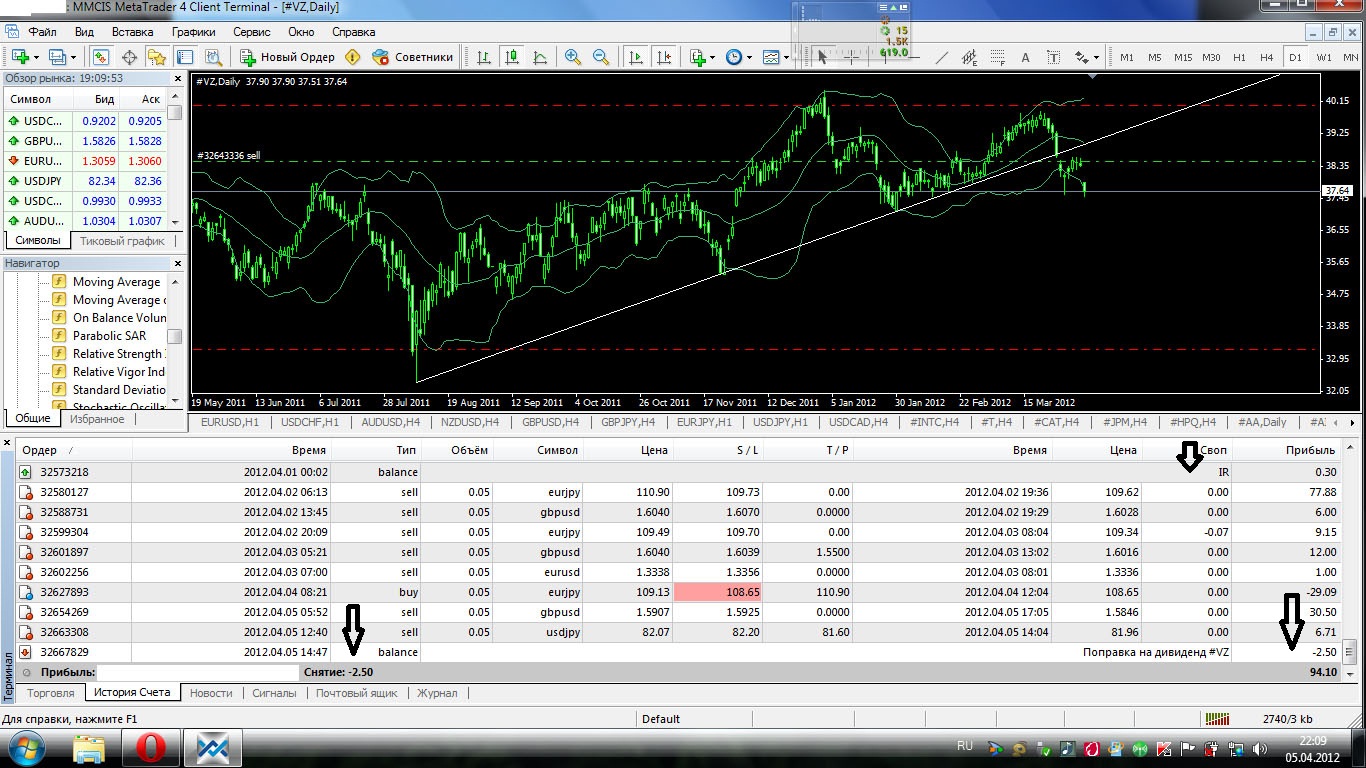Select the On Balance Volume indicator
Image resolution: width=1366 pixels, height=768 pixels.
118,318
